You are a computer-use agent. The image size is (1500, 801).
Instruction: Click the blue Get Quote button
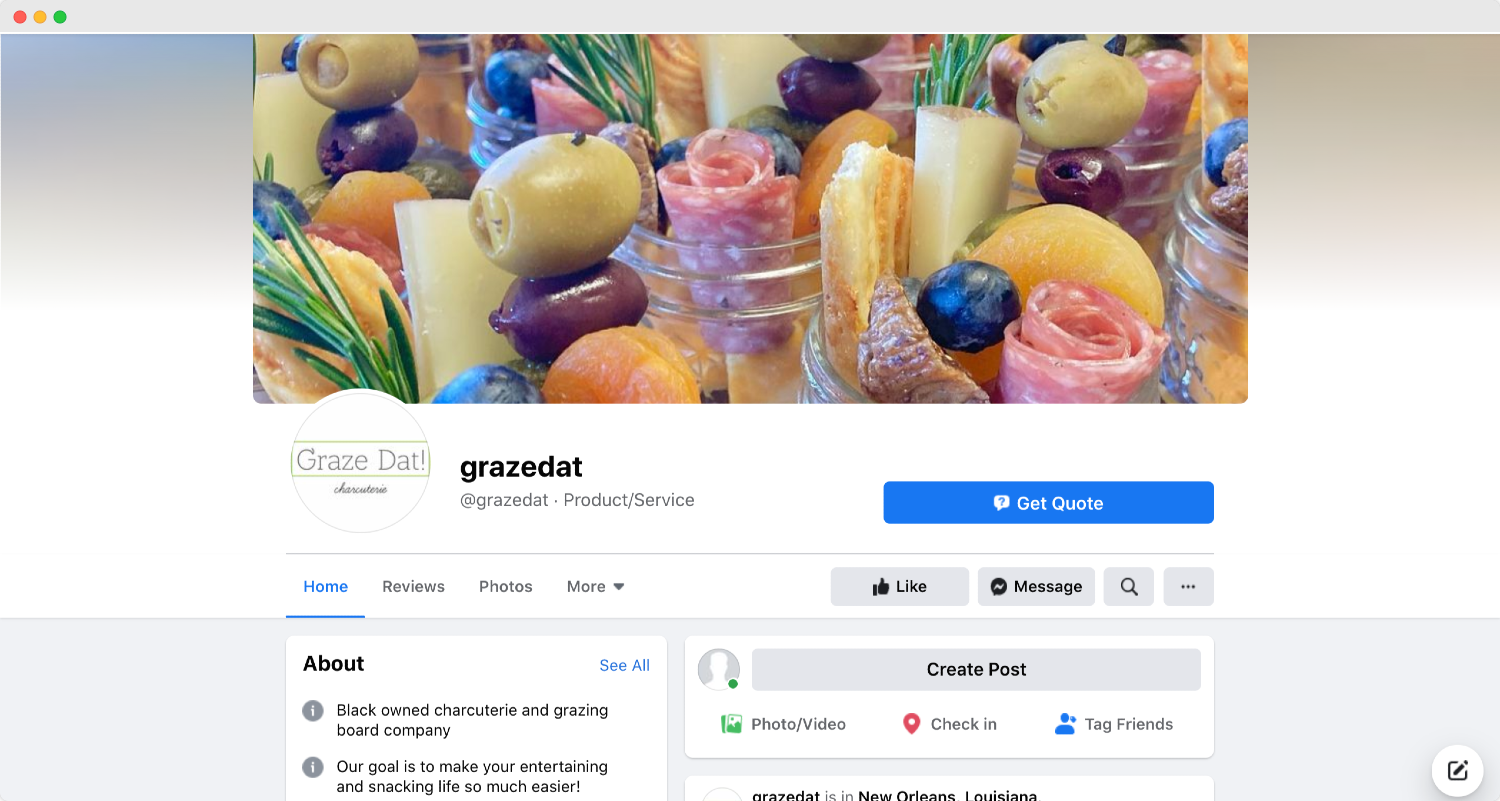pos(1048,503)
